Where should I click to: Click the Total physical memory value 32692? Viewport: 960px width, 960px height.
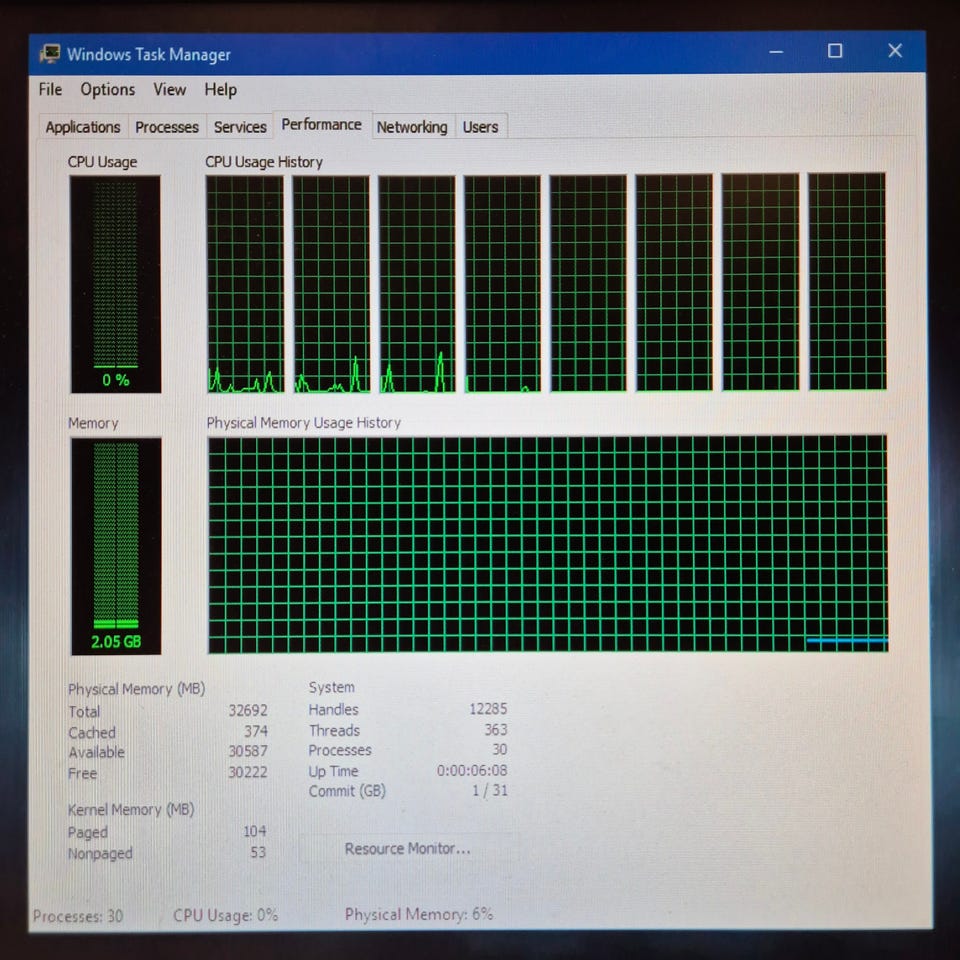click(x=248, y=710)
